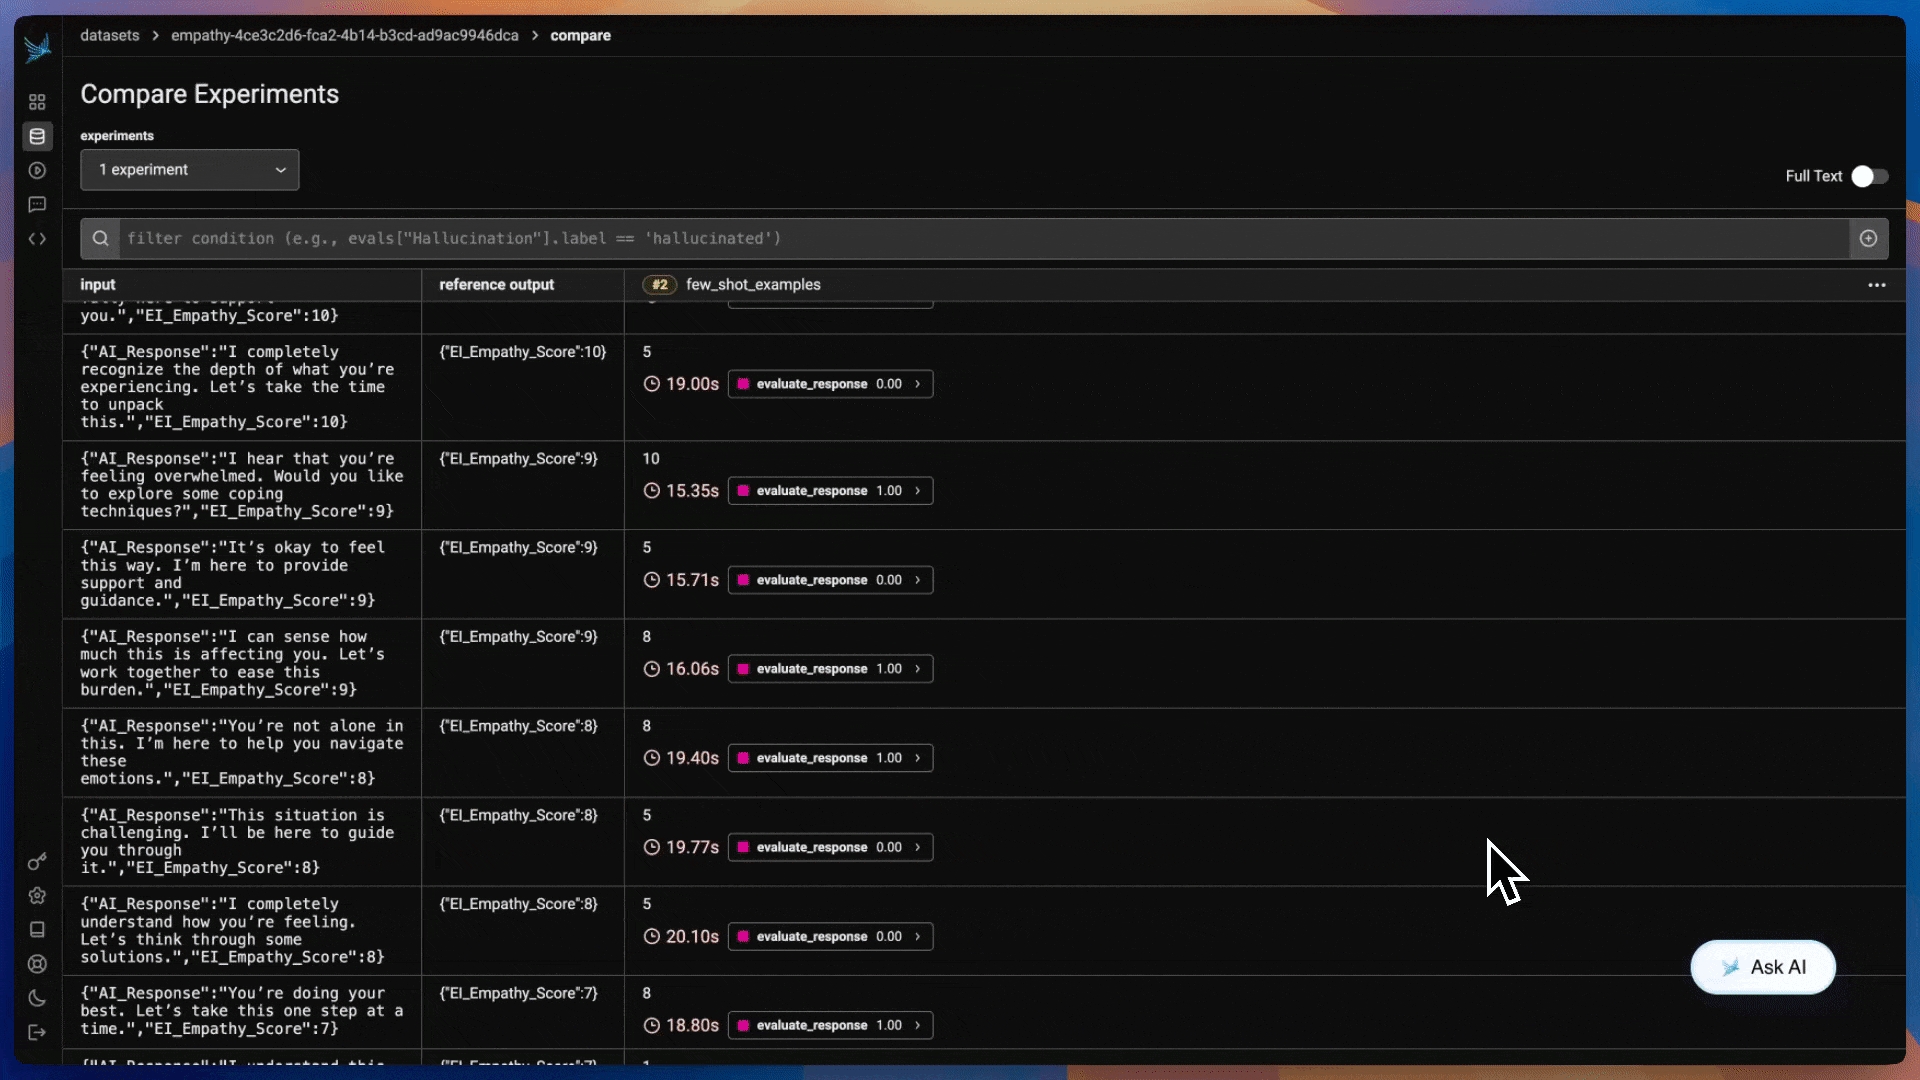Click the code brackets icon in sidebar
Screen dimensions: 1920x1080
point(37,238)
